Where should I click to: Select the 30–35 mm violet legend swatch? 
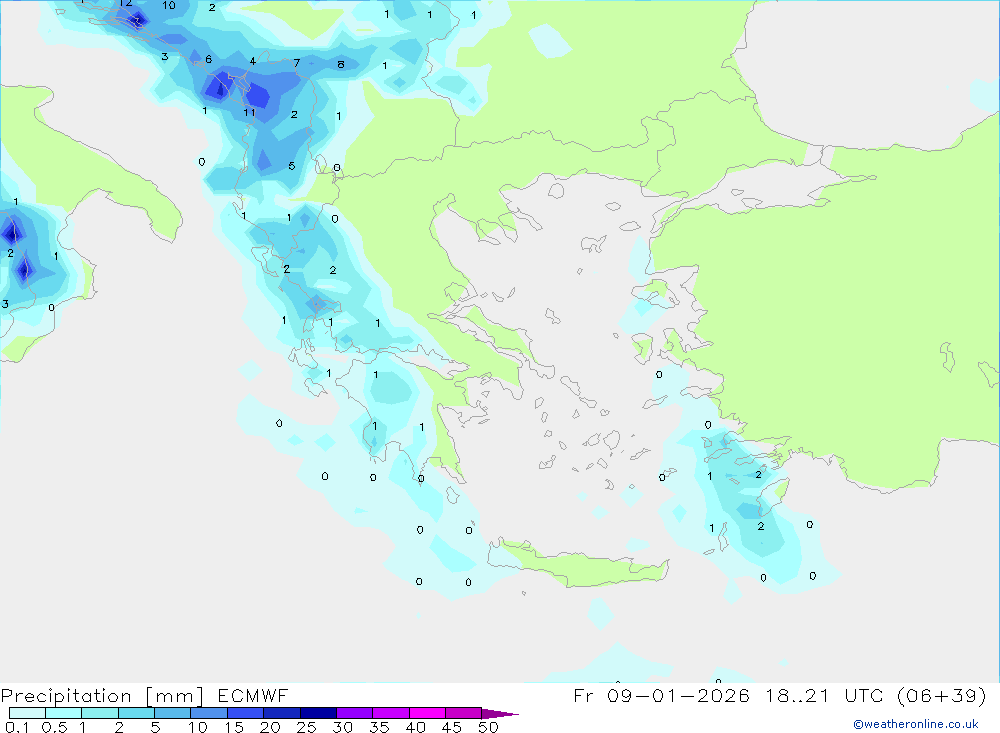(355, 713)
